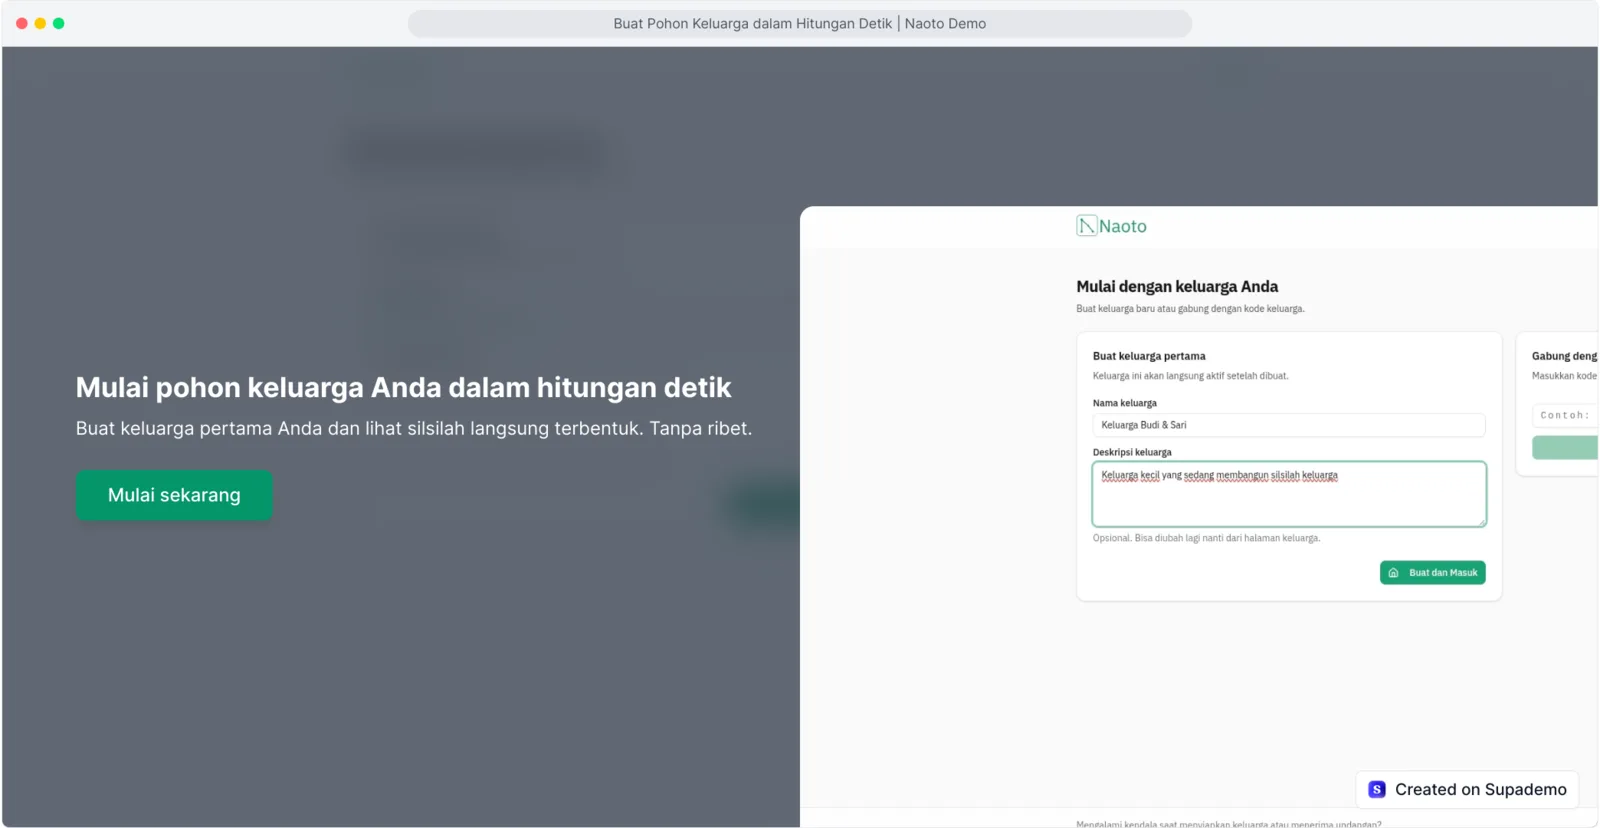The height and width of the screenshot is (828, 1600).
Task: Click into the Deskripsi keluarga textarea
Action: coord(1289,494)
